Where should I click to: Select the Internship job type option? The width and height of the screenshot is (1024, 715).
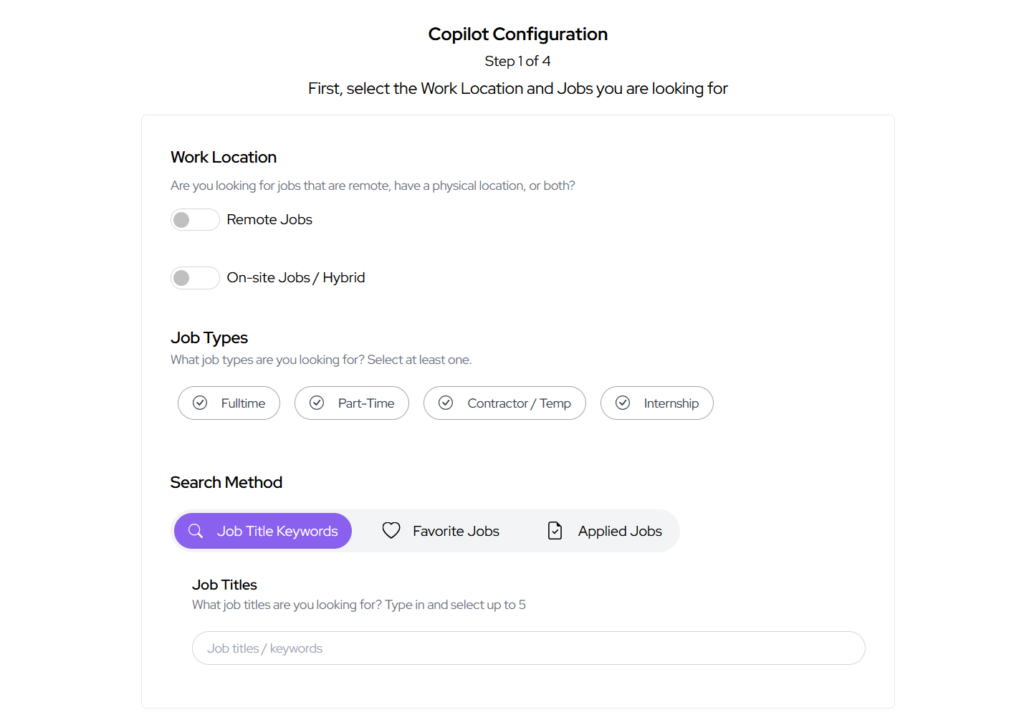656,402
